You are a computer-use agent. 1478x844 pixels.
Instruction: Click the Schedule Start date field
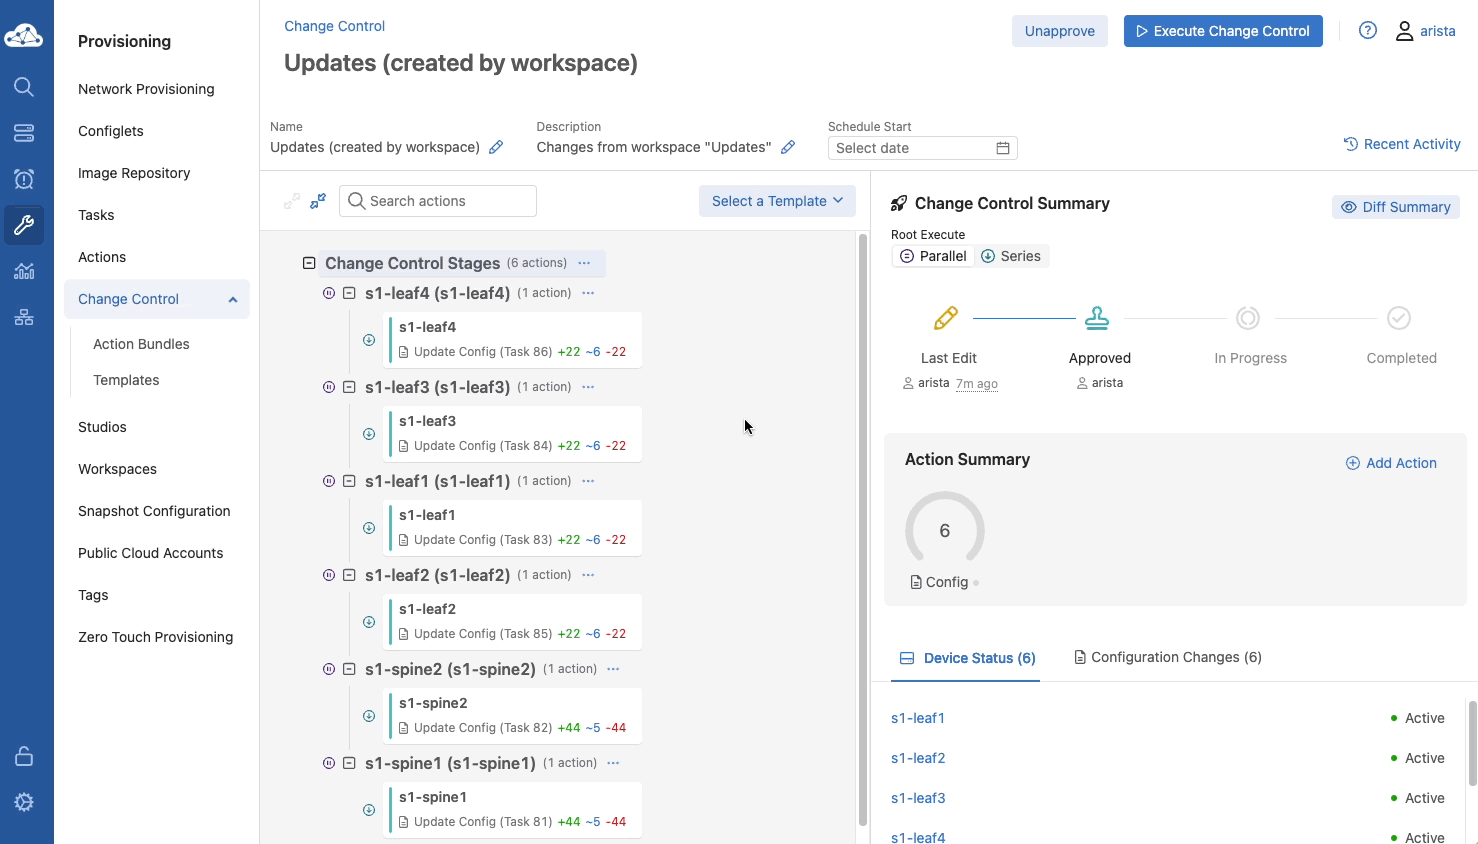922,148
